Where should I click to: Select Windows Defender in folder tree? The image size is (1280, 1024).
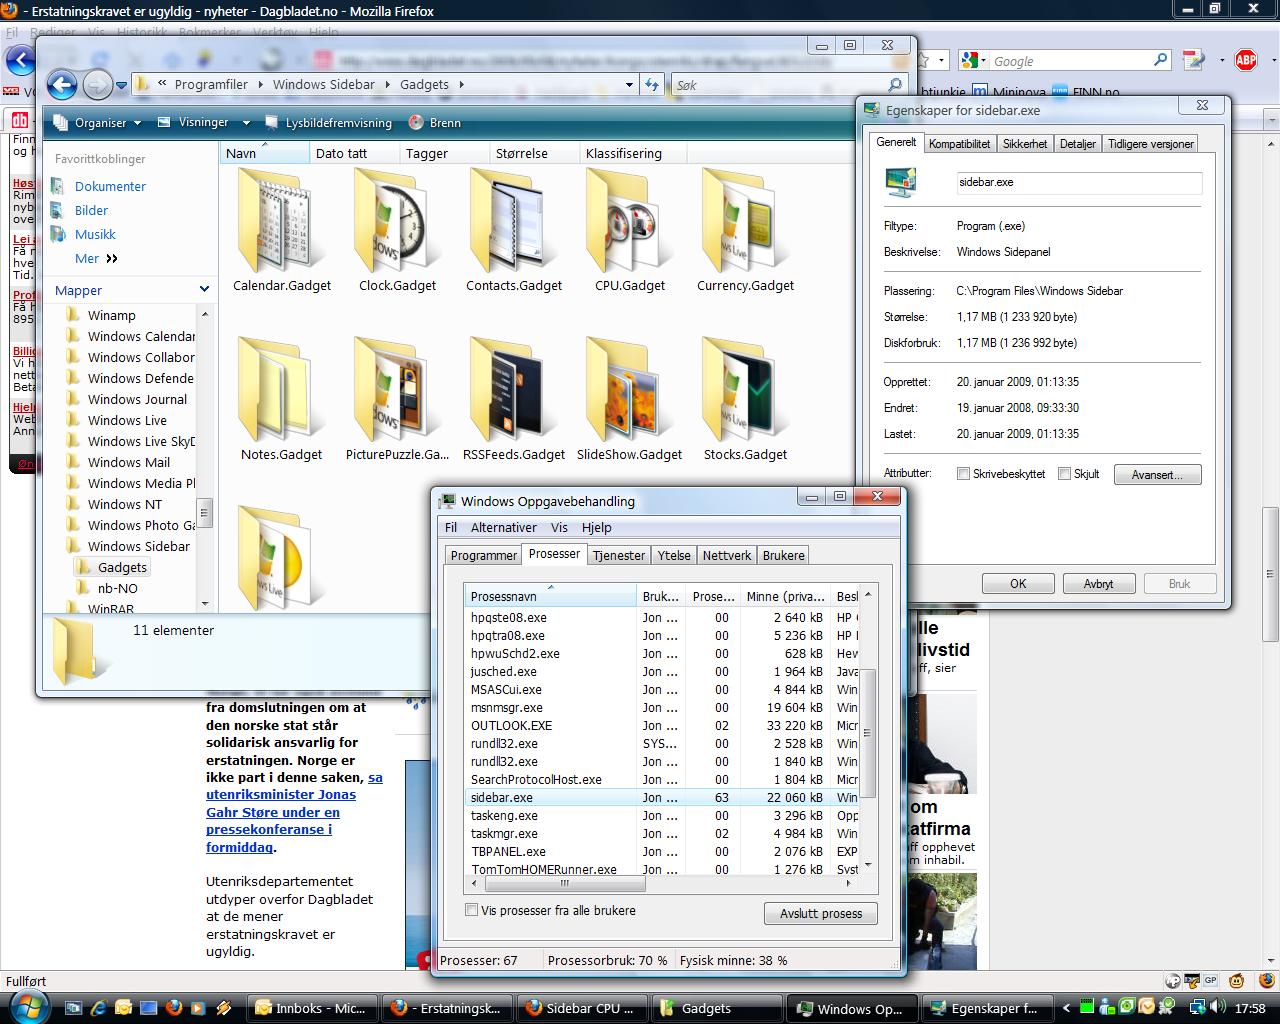(140, 378)
